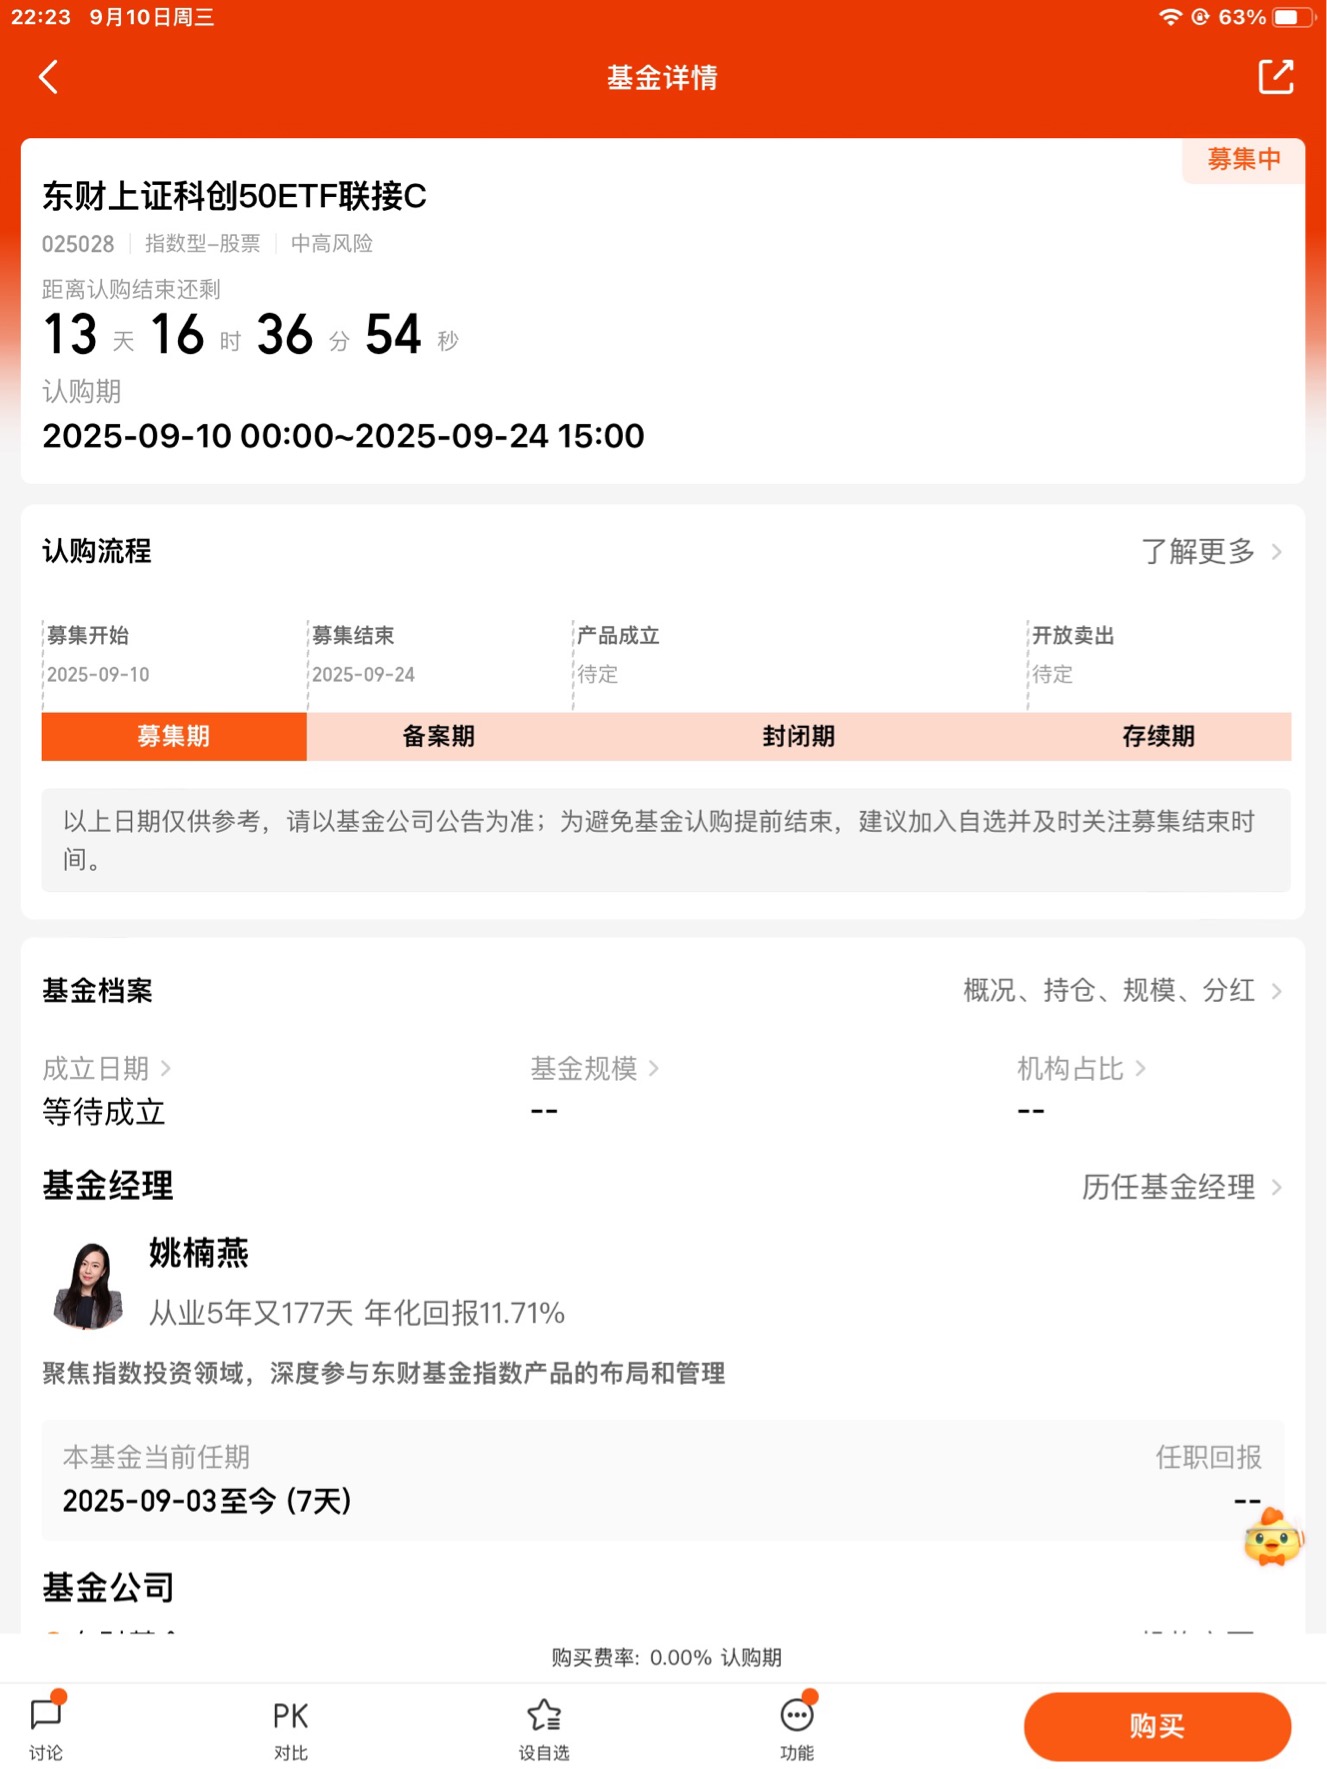Tap the 基金详情 page title
1327x1769 pixels.
coord(662,77)
